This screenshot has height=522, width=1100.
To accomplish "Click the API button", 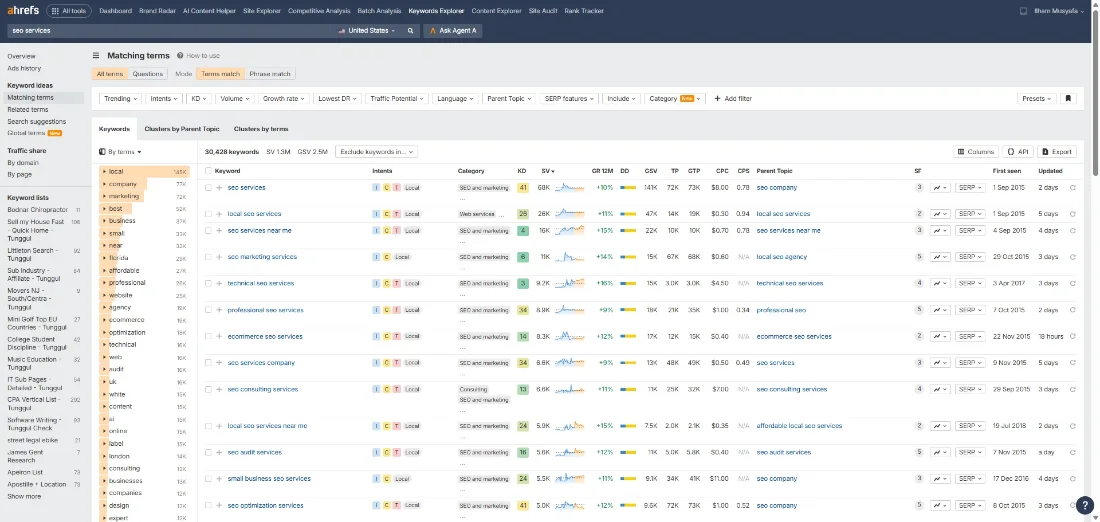I will click(1018, 152).
